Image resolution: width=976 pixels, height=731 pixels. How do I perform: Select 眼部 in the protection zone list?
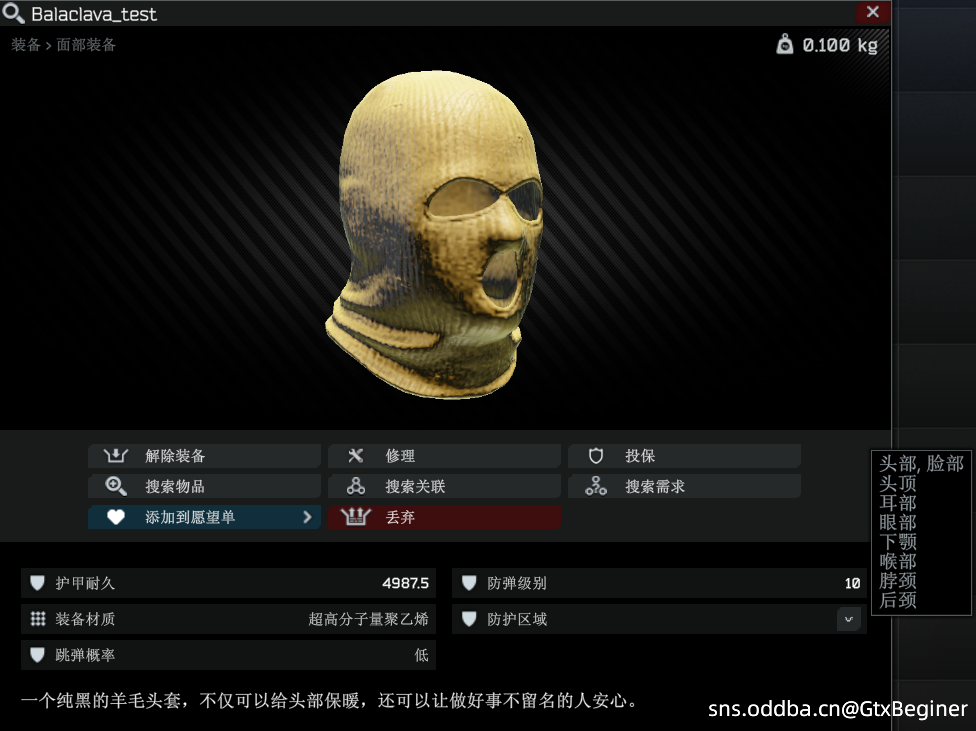[898, 522]
